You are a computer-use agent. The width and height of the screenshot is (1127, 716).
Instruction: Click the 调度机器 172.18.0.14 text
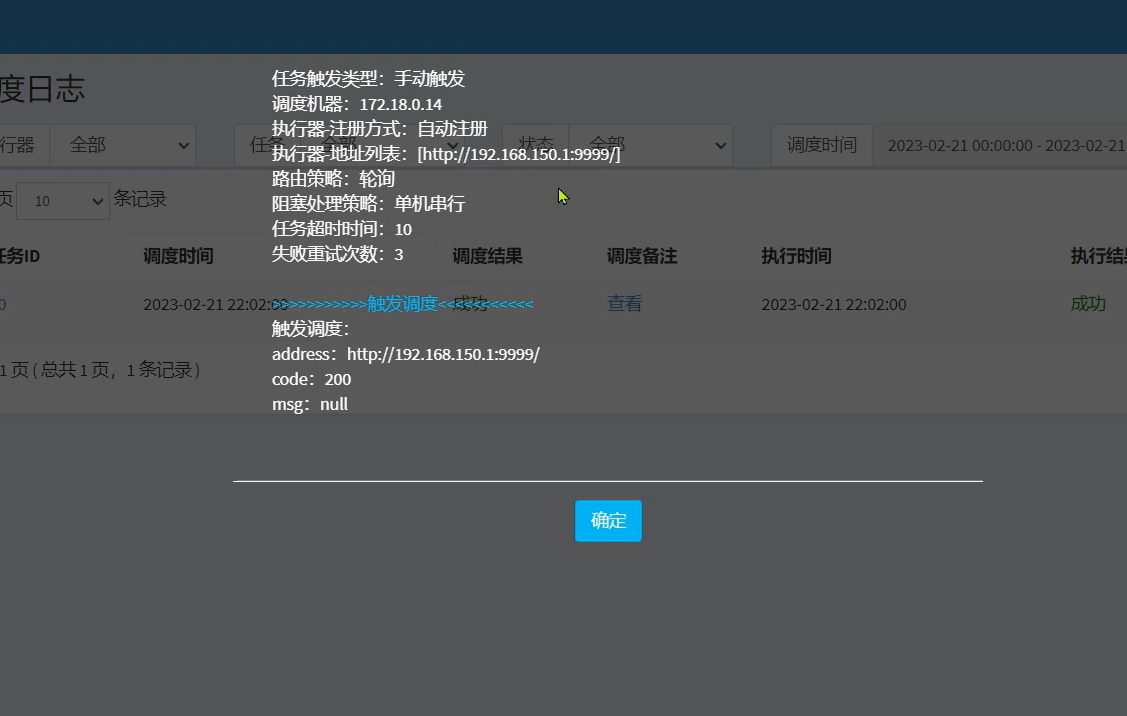(x=356, y=104)
